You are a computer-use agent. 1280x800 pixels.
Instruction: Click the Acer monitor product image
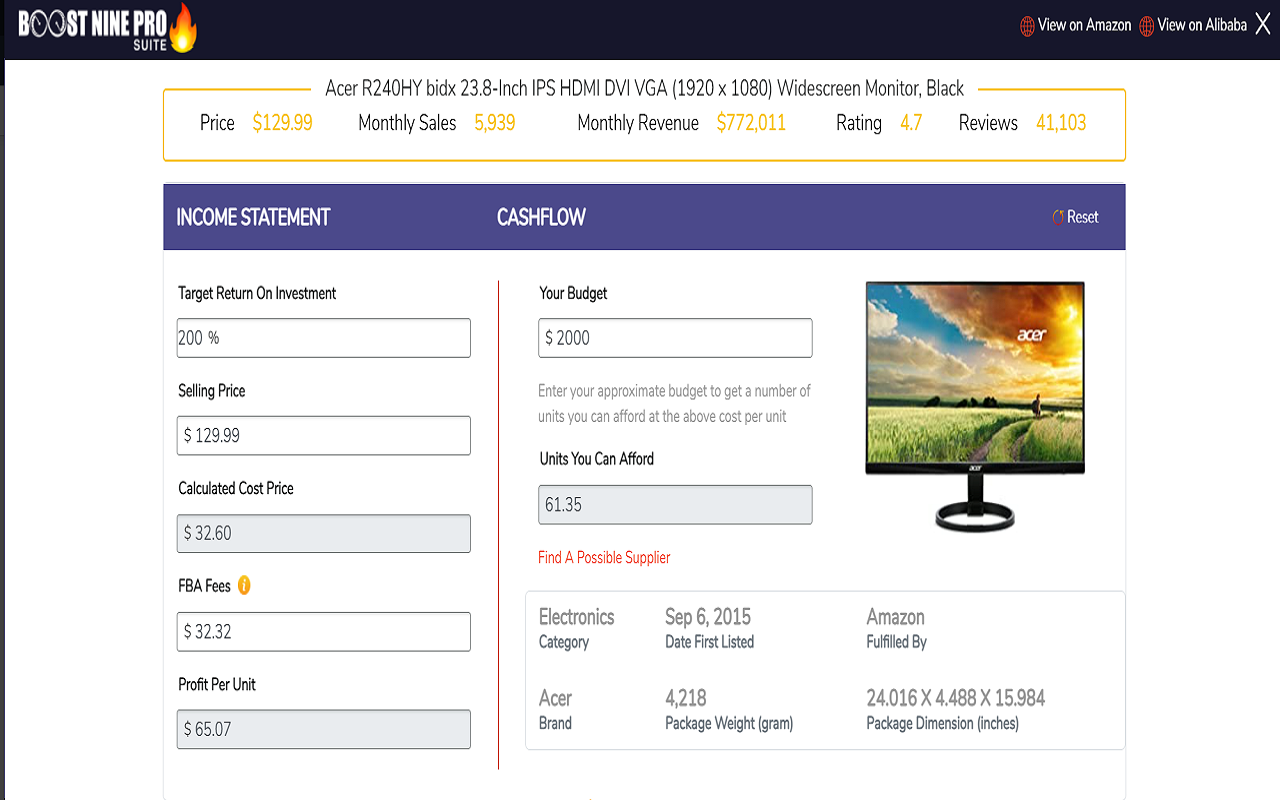point(975,406)
